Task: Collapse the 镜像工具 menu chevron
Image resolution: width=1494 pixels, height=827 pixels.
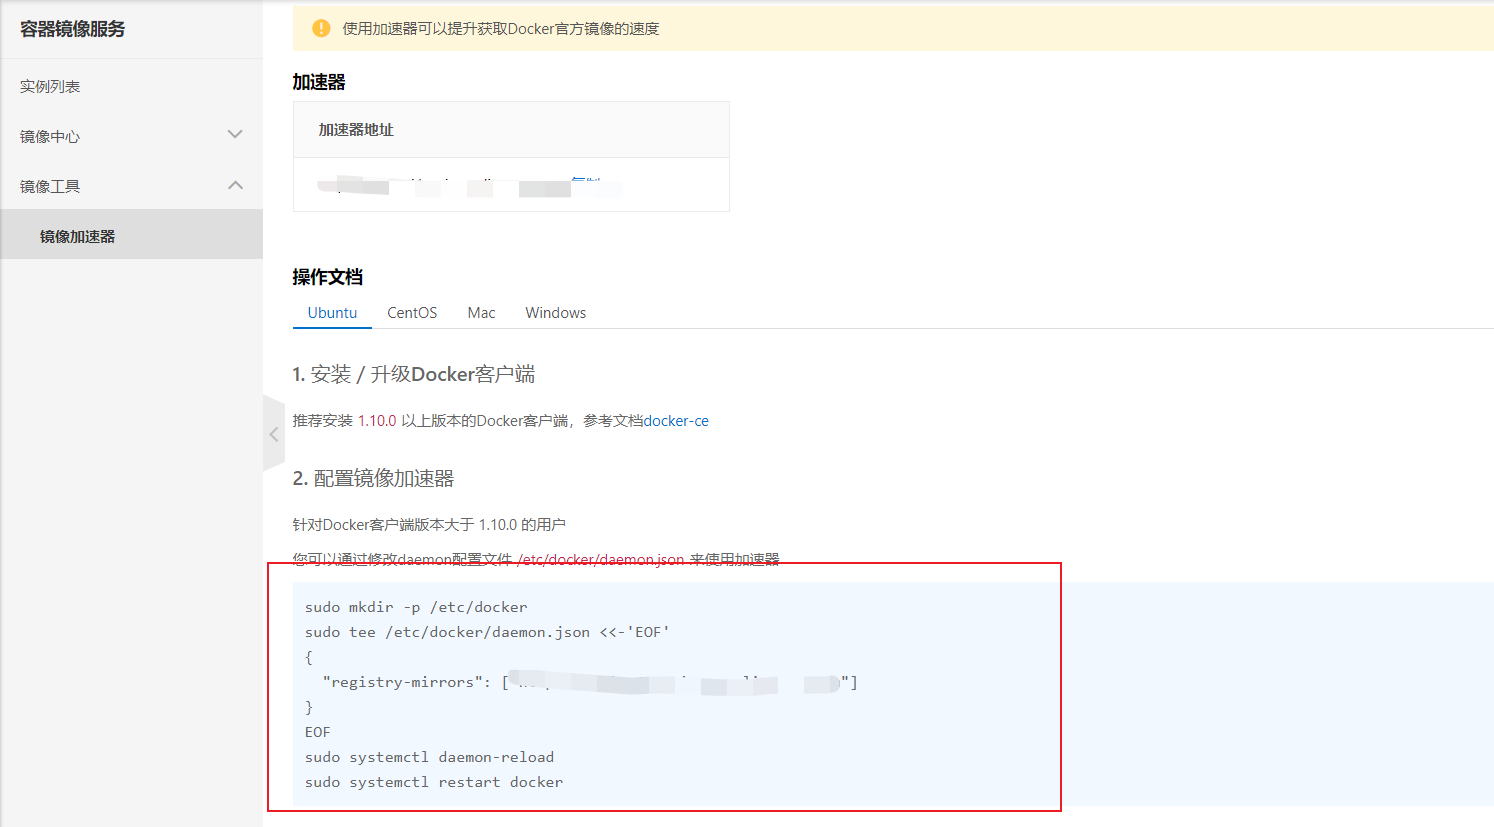Action: [235, 185]
